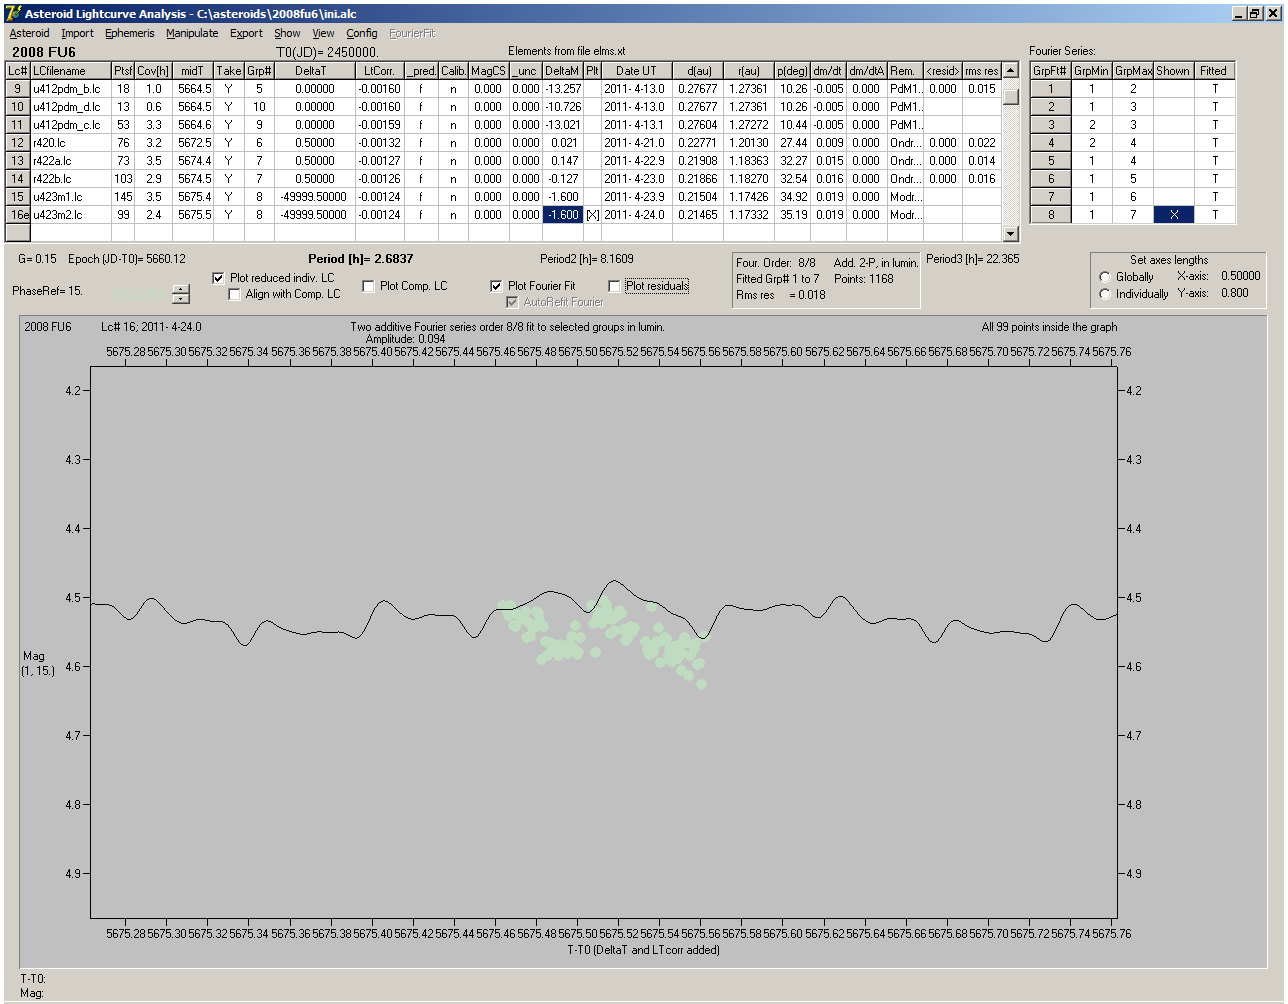Select Fourier series group row 4
This screenshot has width=1288, height=1004.
[1051, 143]
